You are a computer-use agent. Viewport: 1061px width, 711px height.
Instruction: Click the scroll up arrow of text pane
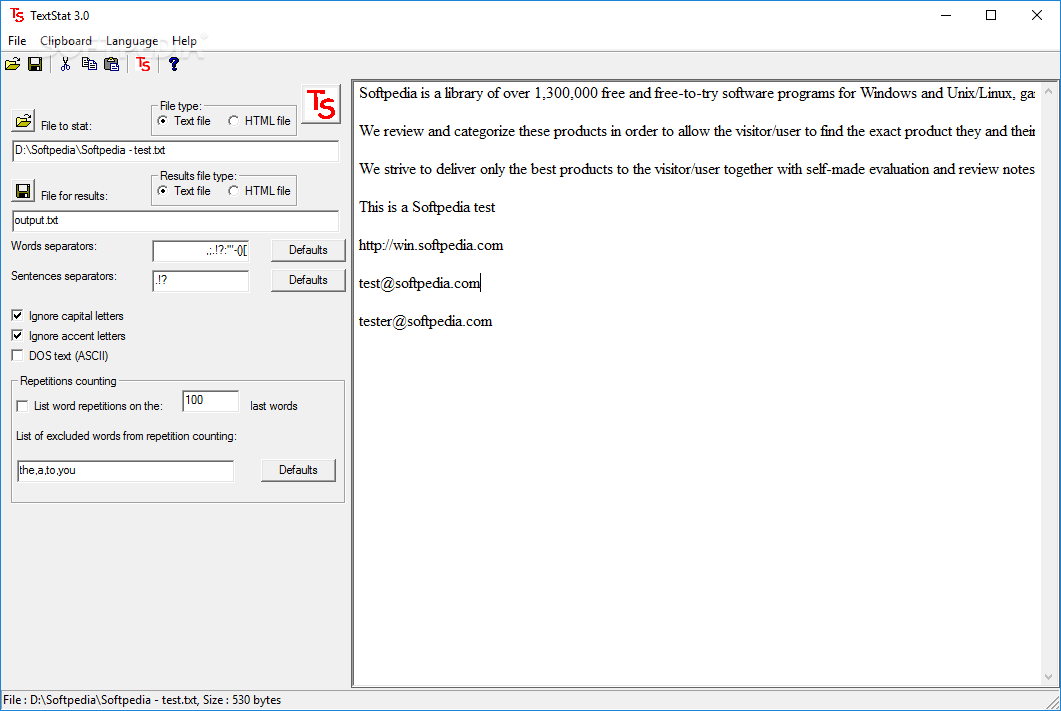click(x=1048, y=91)
